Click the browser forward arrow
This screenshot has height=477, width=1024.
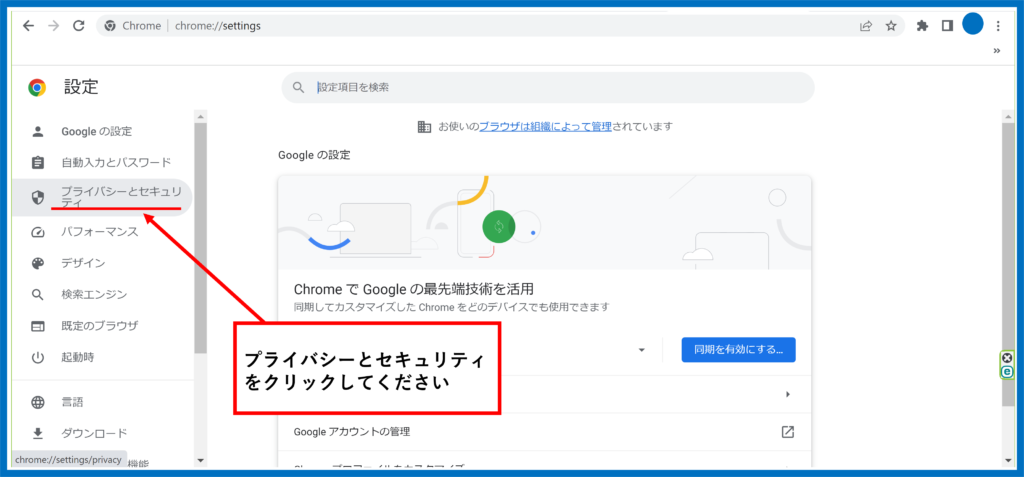tap(54, 26)
